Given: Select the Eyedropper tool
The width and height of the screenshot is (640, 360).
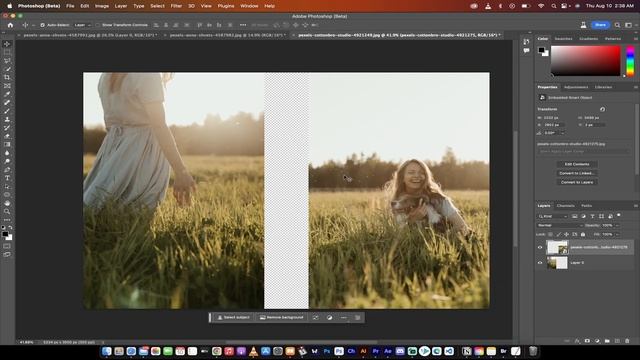Looking at the screenshot, I should [x=7, y=94].
